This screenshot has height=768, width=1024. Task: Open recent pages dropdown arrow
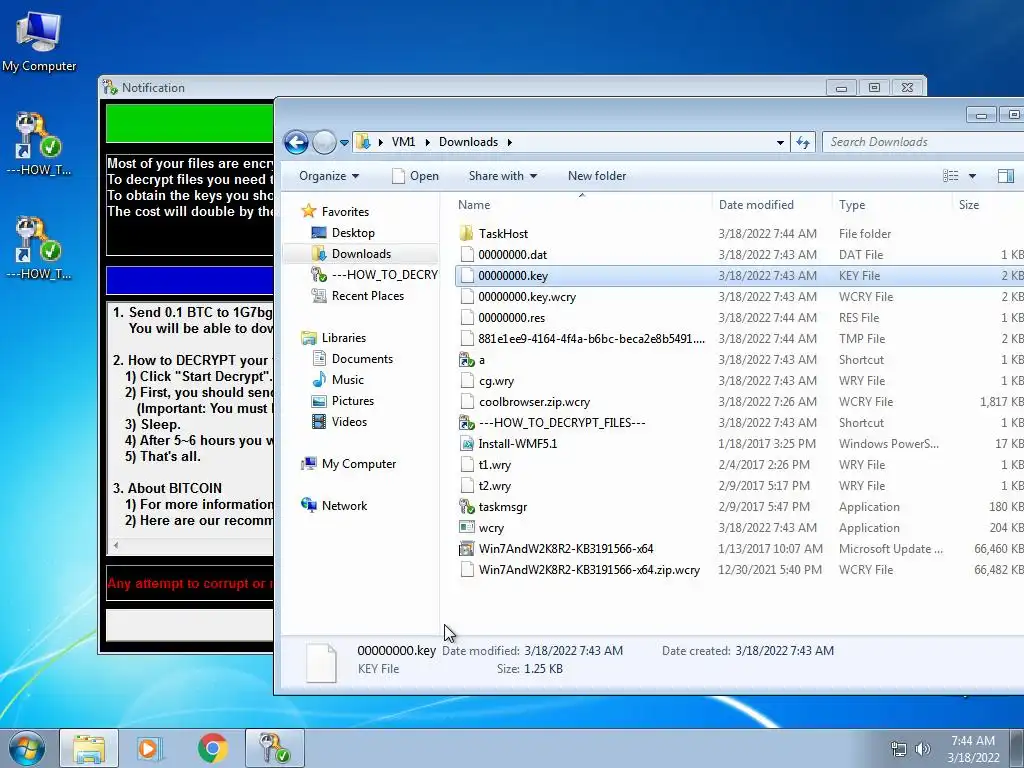pos(344,142)
